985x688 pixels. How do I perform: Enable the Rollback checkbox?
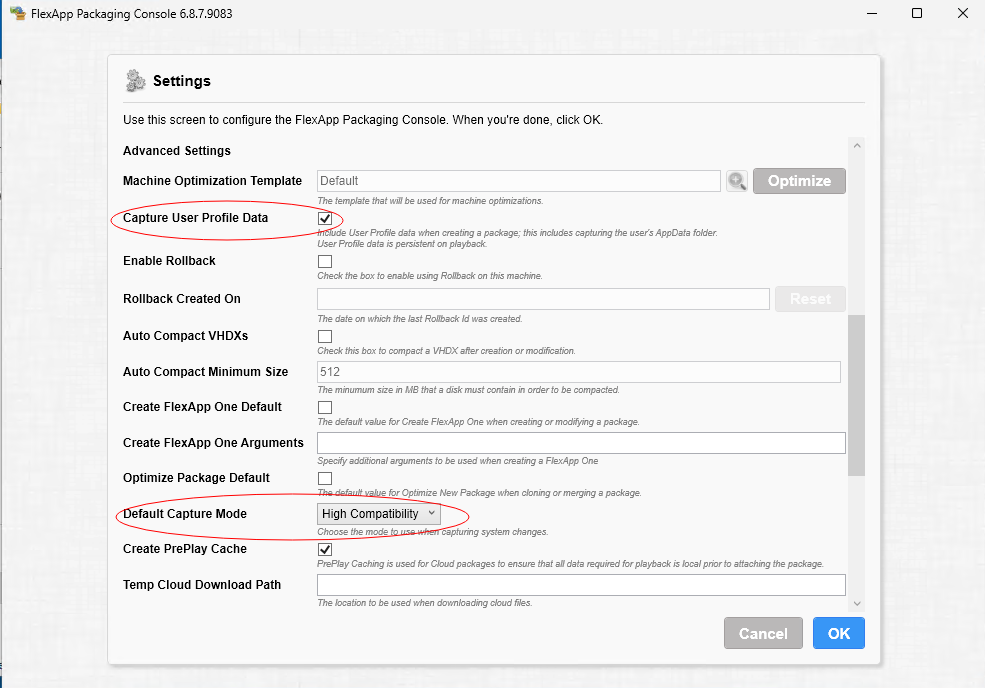[x=325, y=261]
